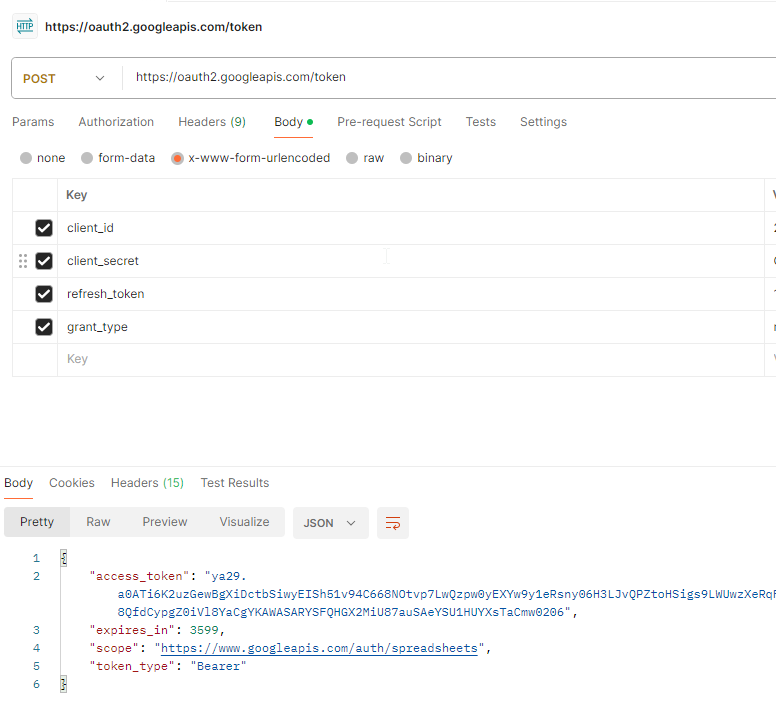Open the request Headers (9) tab
The image size is (776, 703).
coord(212,122)
